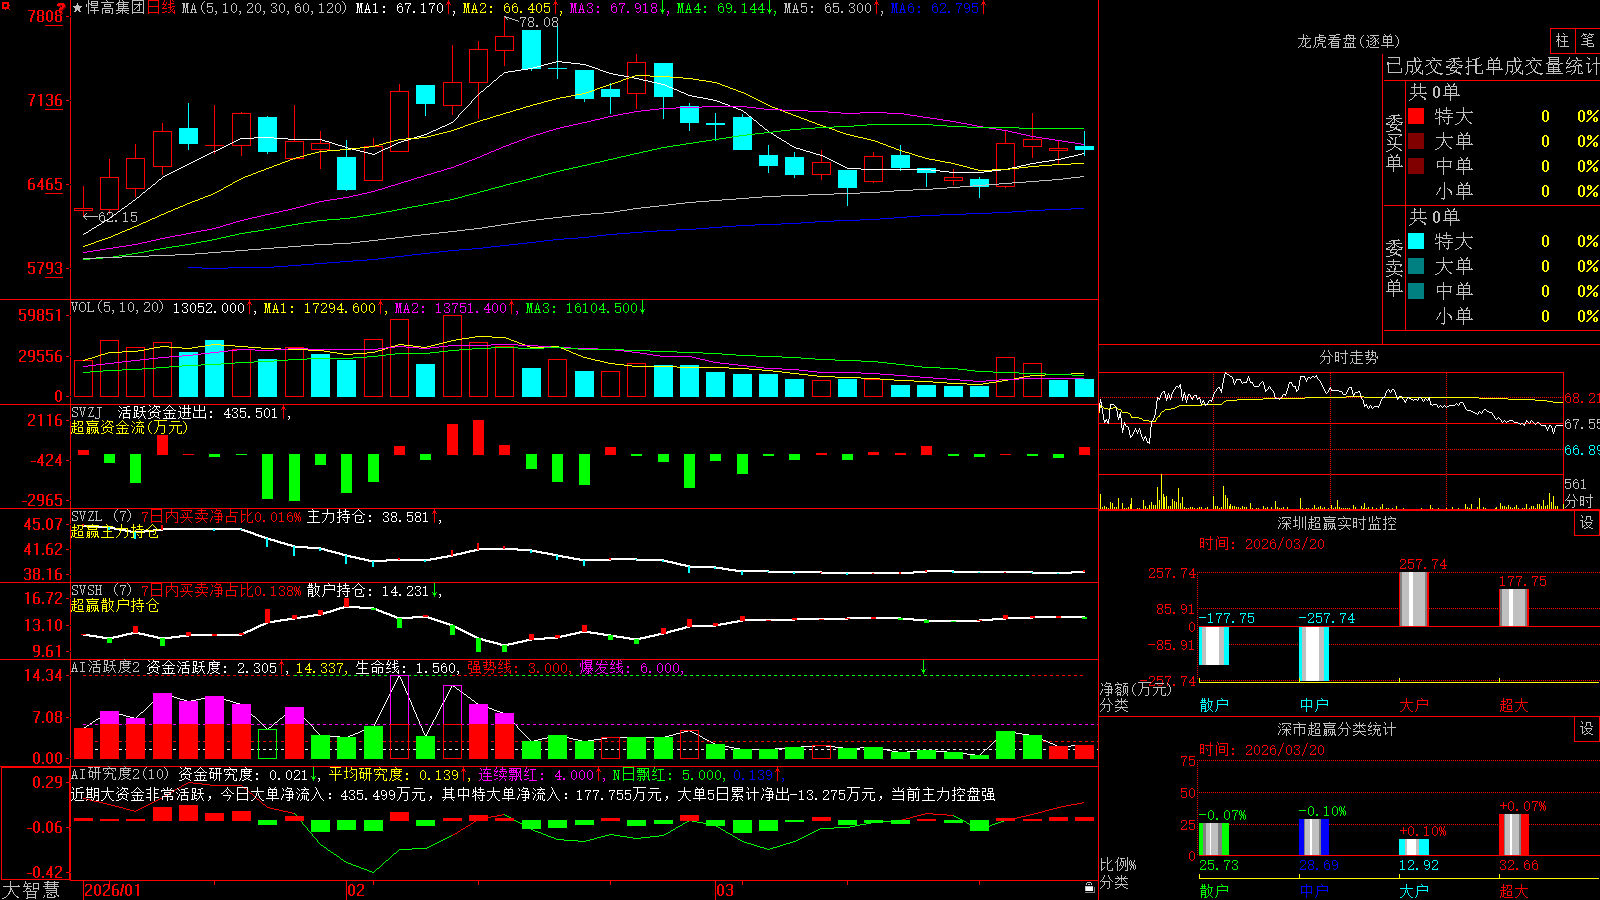This screenshot has width=1600, height=900.
Task: Click the 散户 bar labeled -177.75
Action: tap(1214, 645)
